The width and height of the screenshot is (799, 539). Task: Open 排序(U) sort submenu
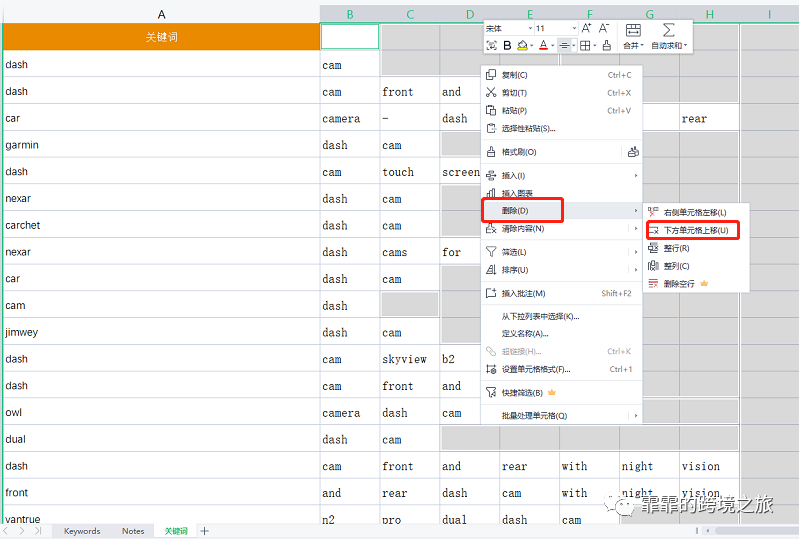pyautogui.click(x=562, y=270)
